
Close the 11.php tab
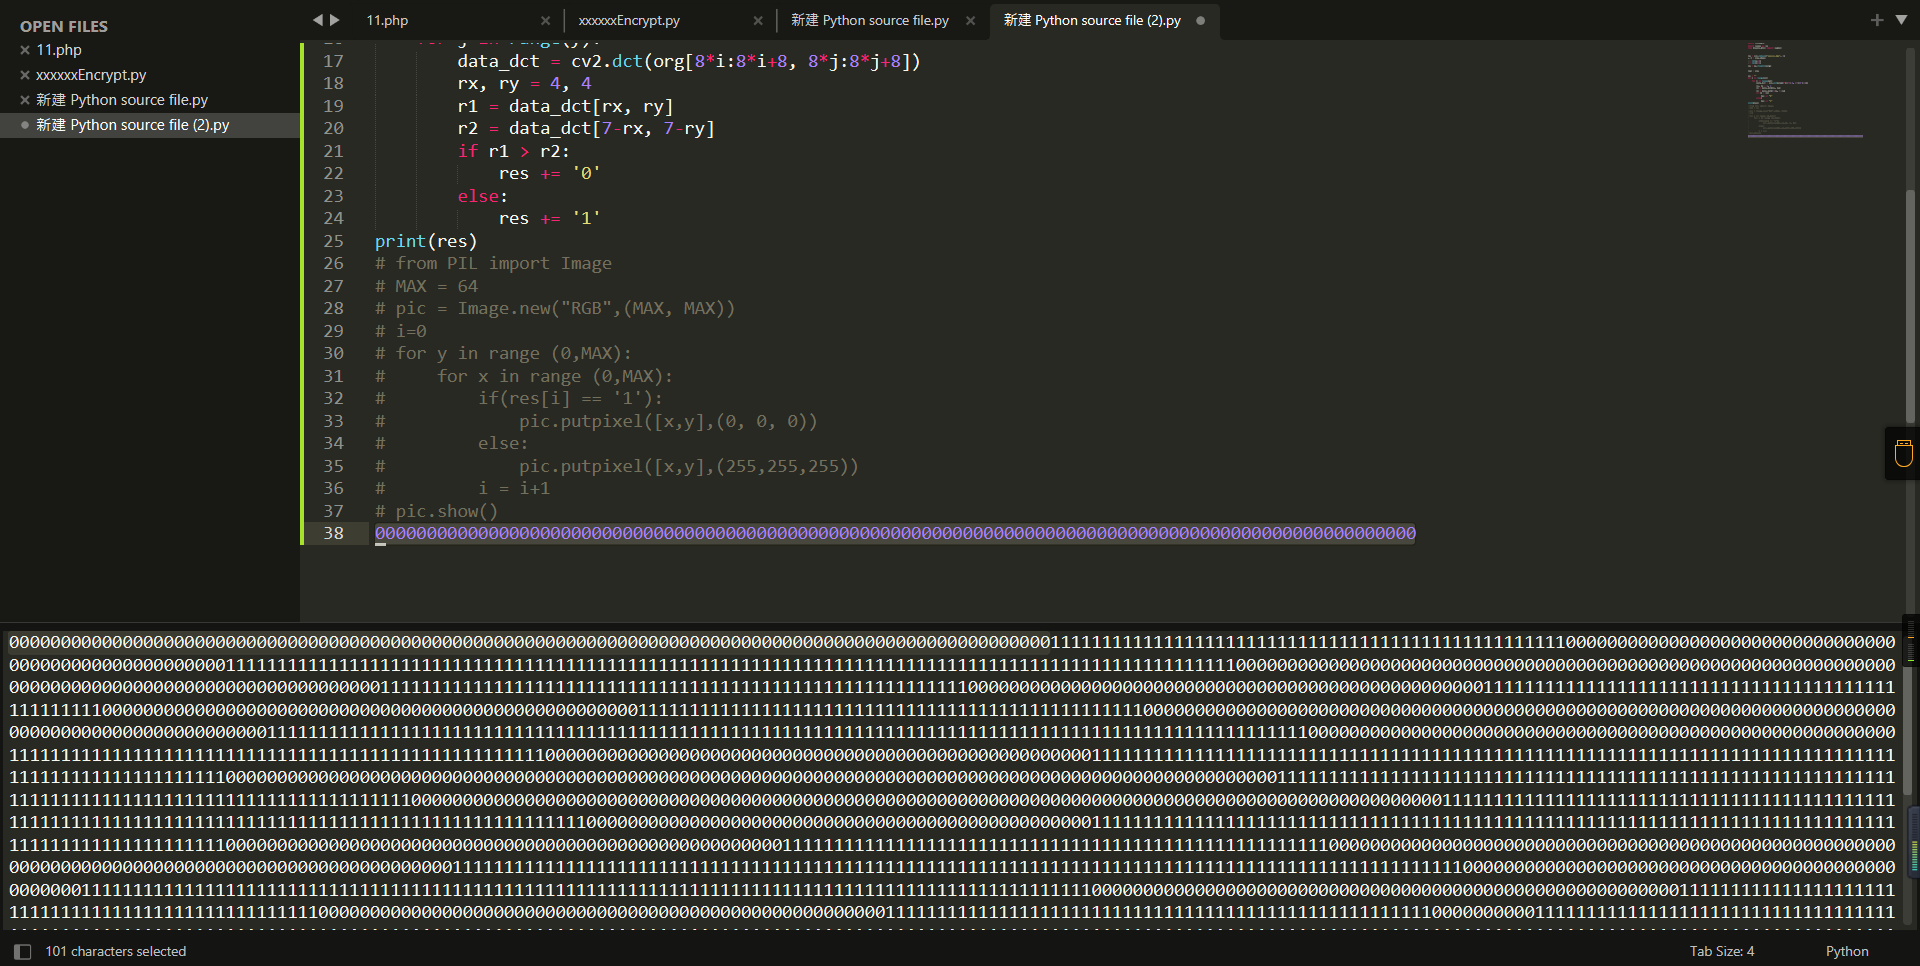545,20
